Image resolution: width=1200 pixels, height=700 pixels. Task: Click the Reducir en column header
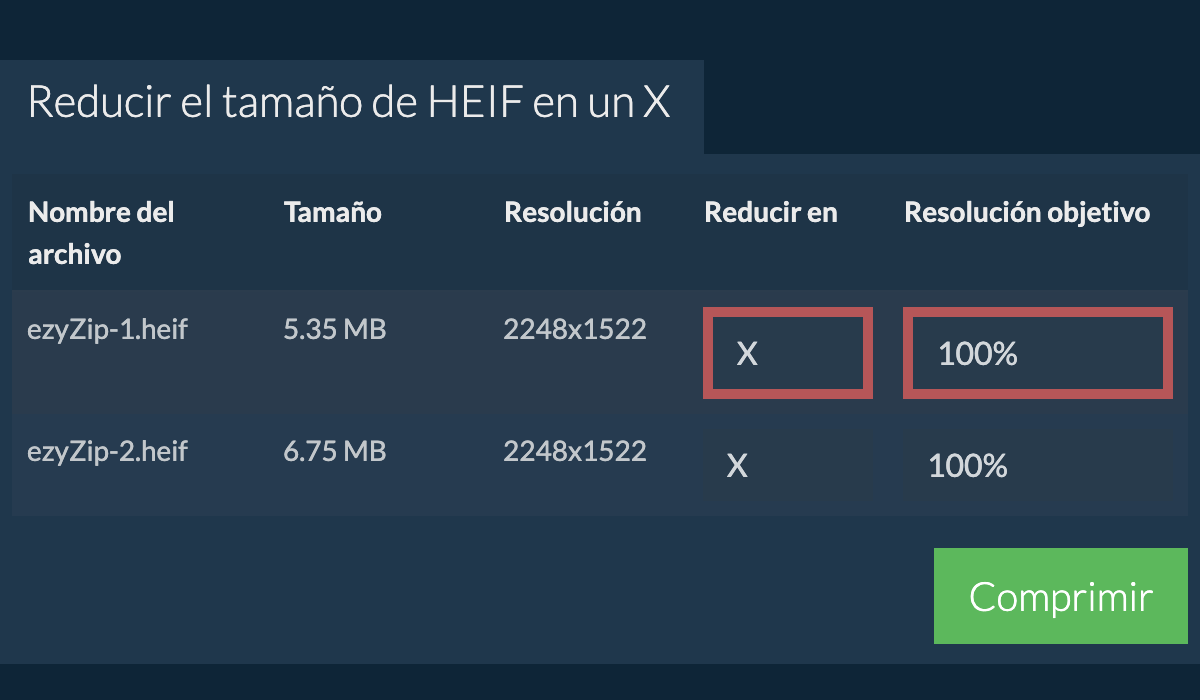(771, 212)
